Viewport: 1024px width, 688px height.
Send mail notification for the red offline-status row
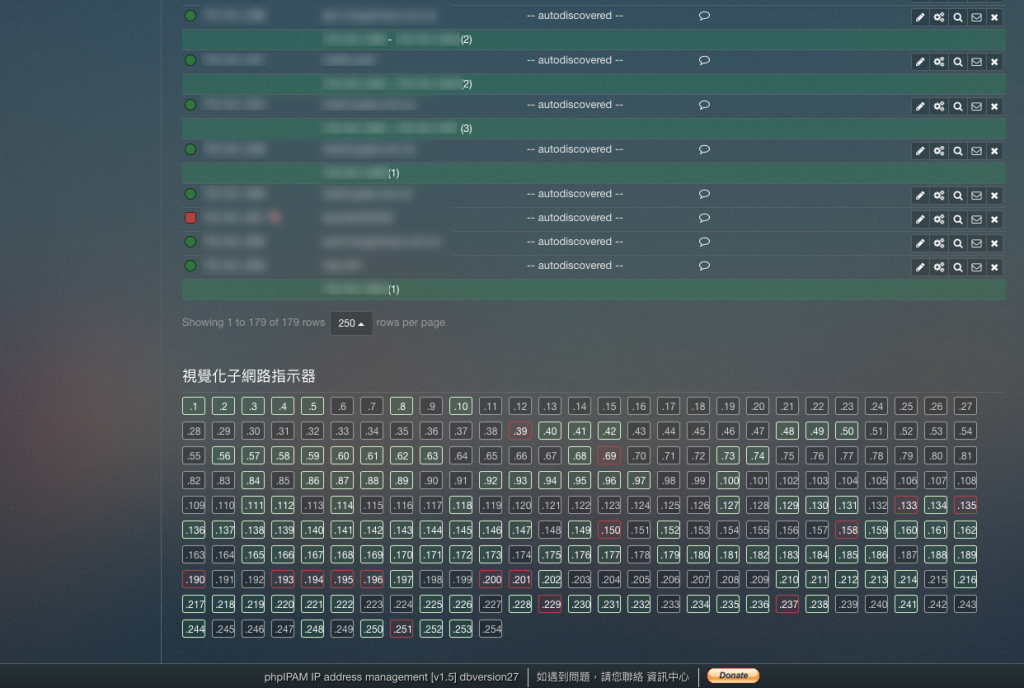(x=976, y=219)
